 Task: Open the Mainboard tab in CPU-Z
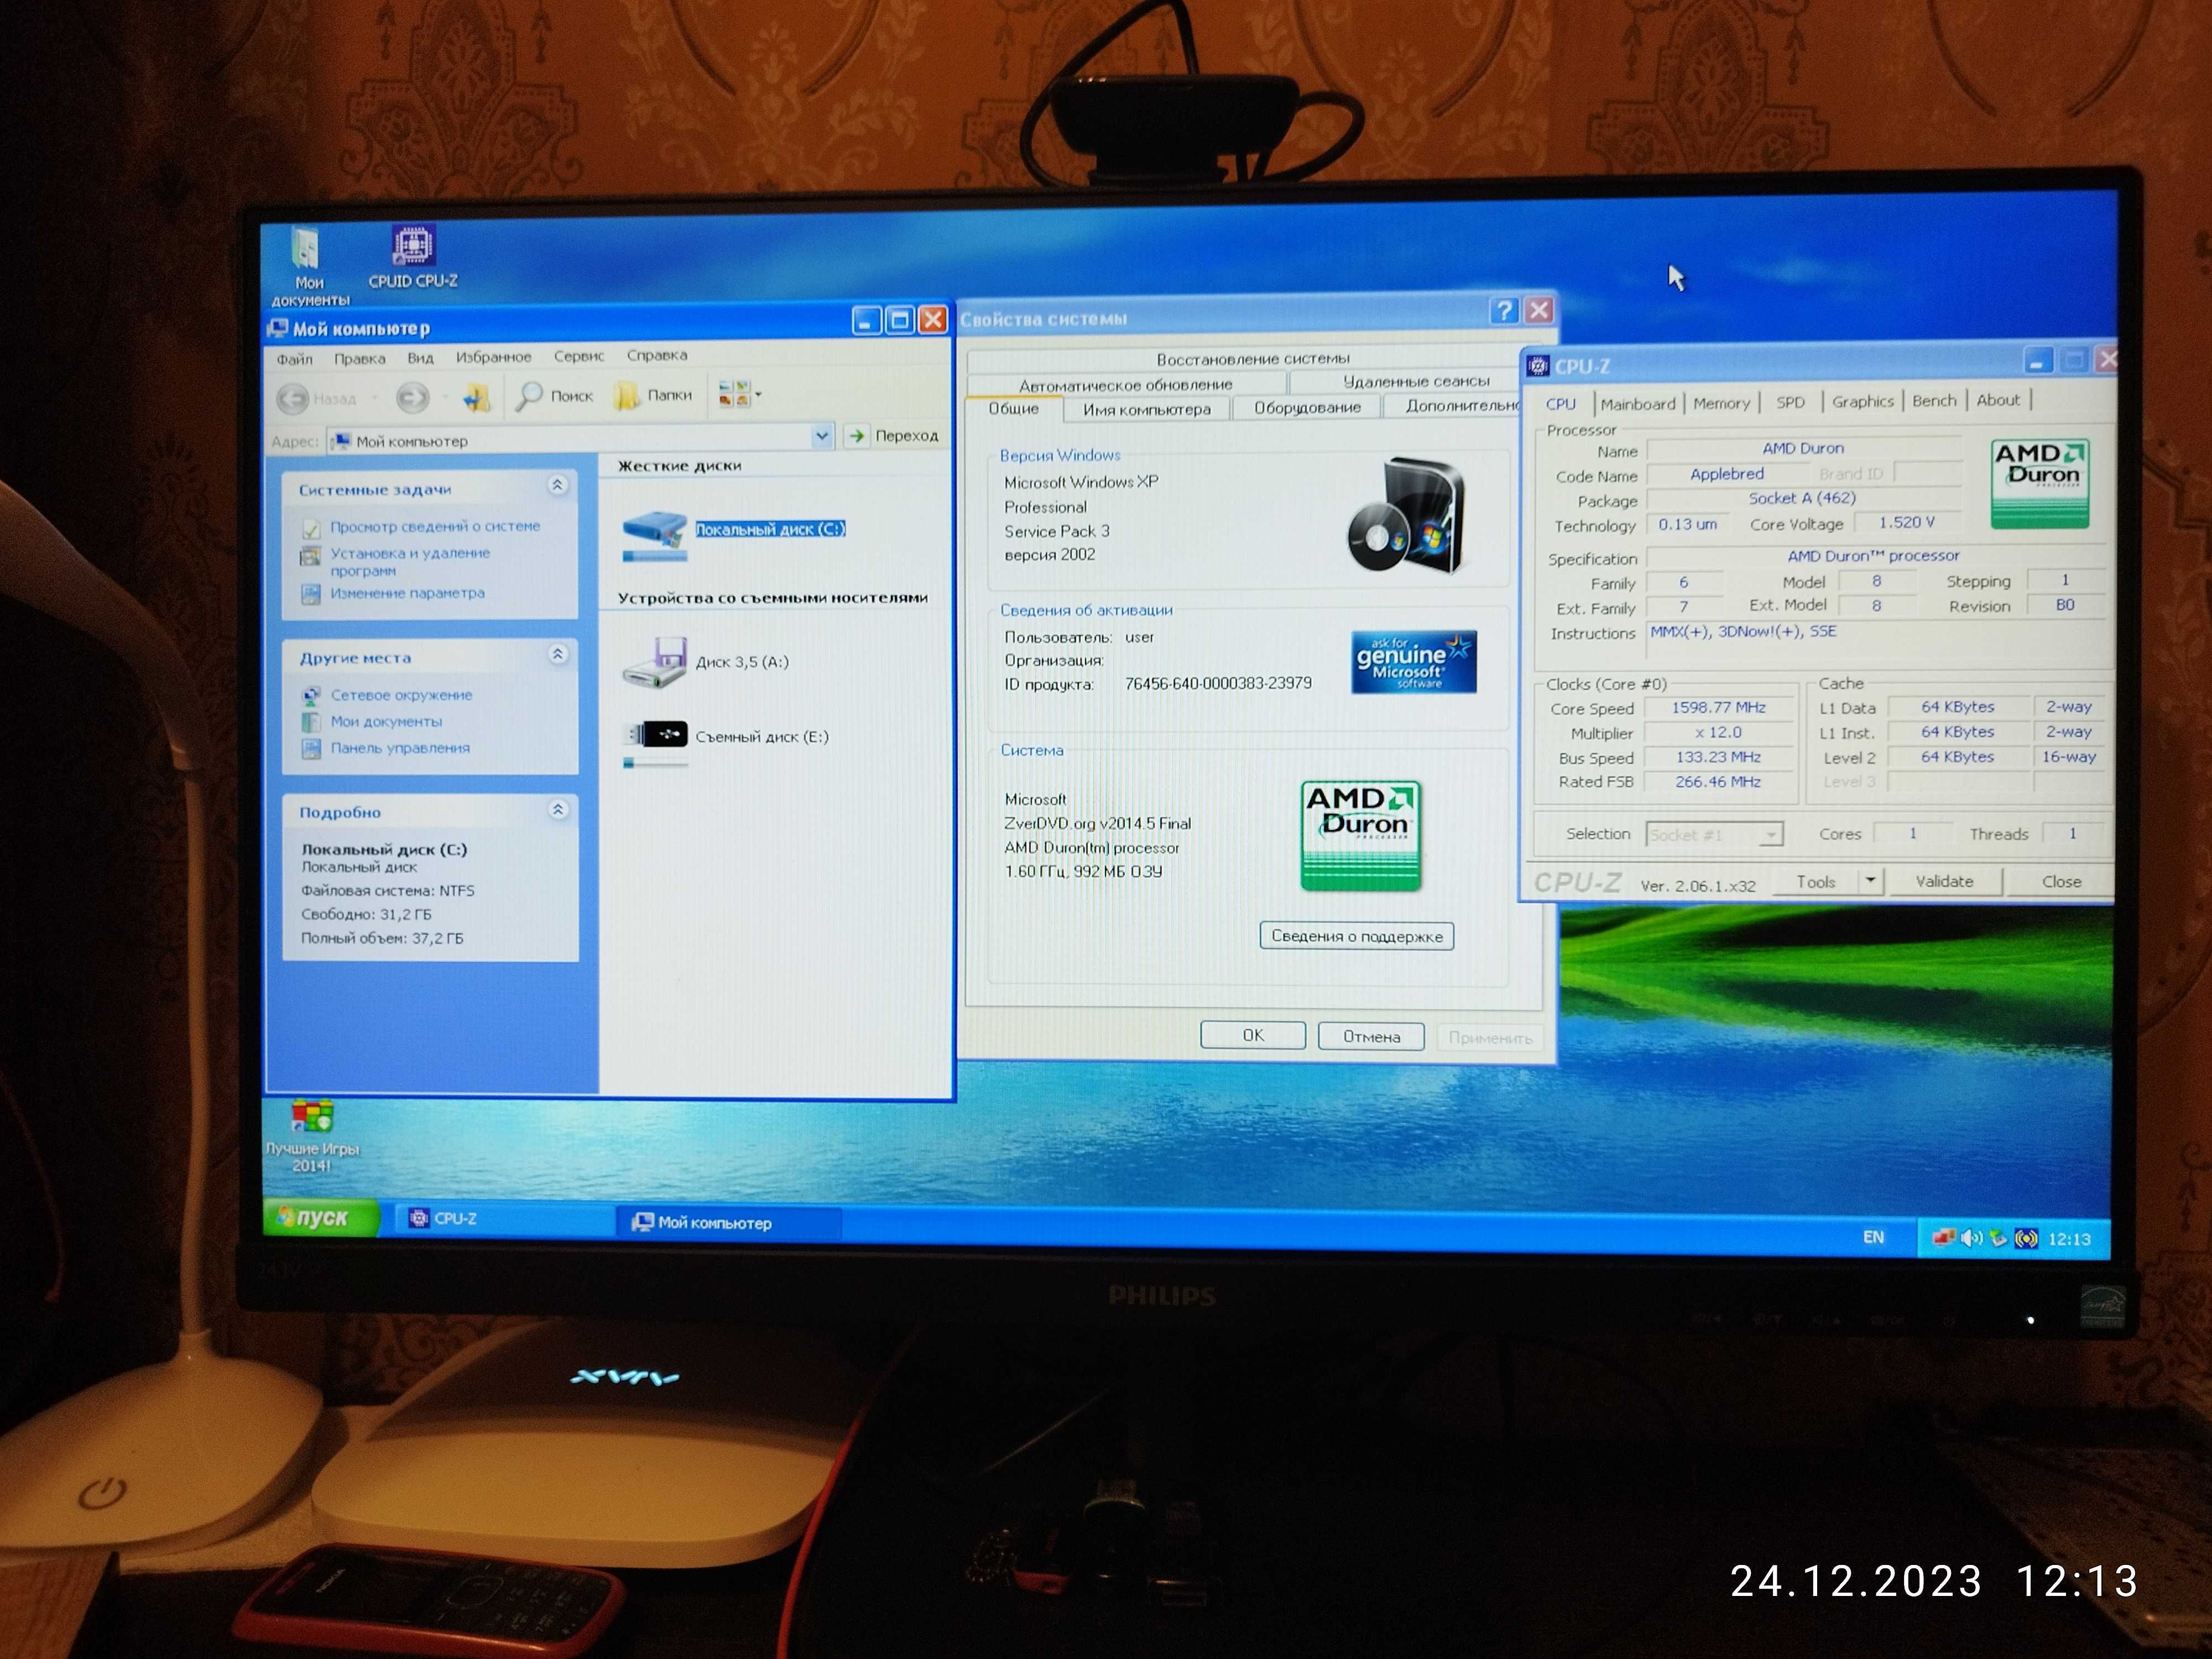pos(1637,404)
